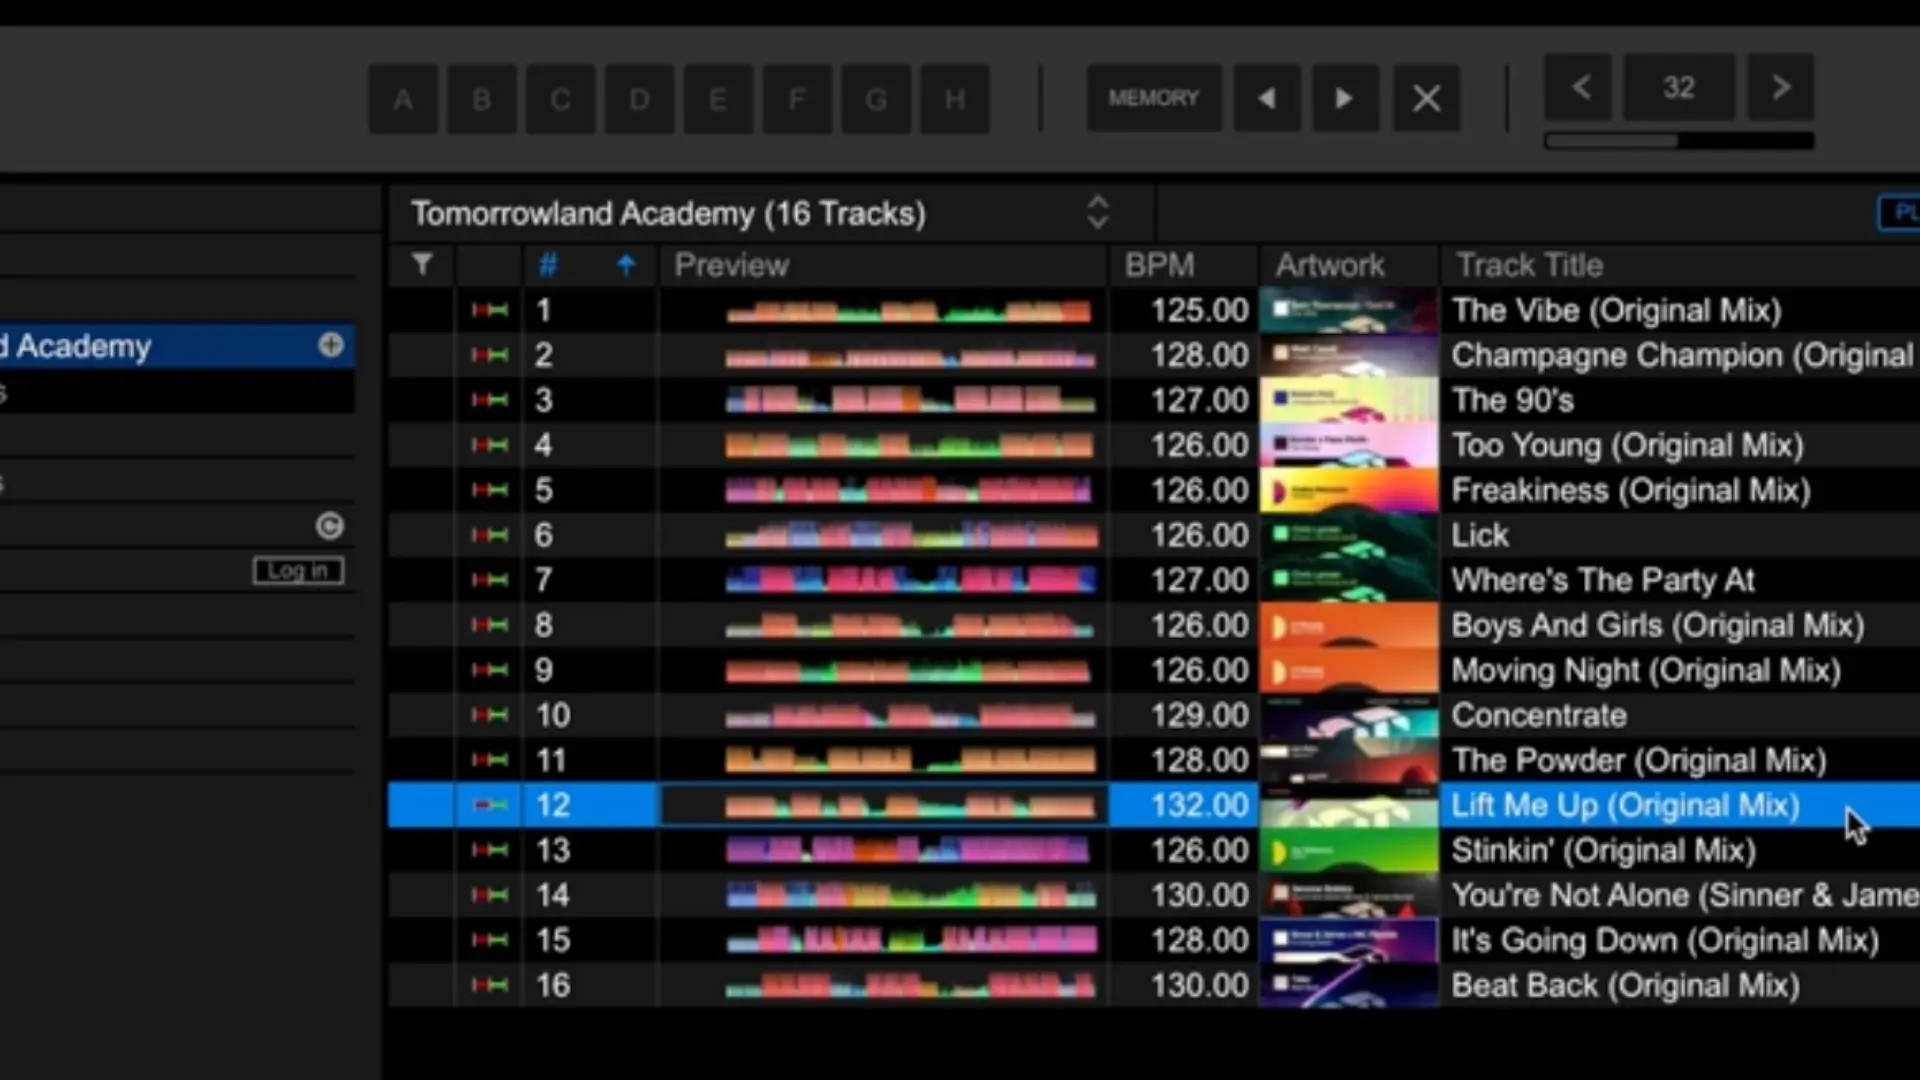Click the beat grid icon for track 12
Image resolution: width=1920 pixels, height=1080 pixels.
[x=490, y=805]
